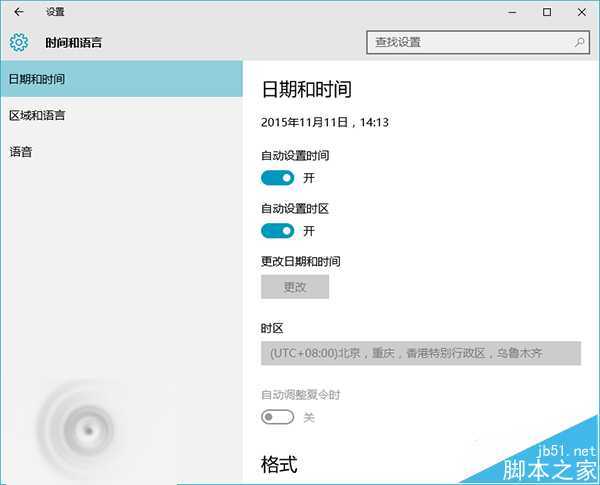Open the settings gear icon
The height and width of the screenshot is (485, 600).
pyautogui.click(x=19, y=42)
